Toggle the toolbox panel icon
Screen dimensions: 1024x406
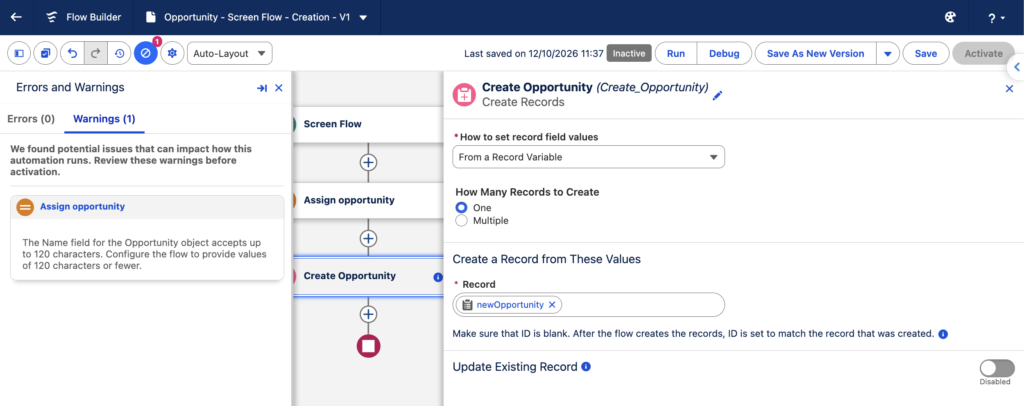[19, 54]
